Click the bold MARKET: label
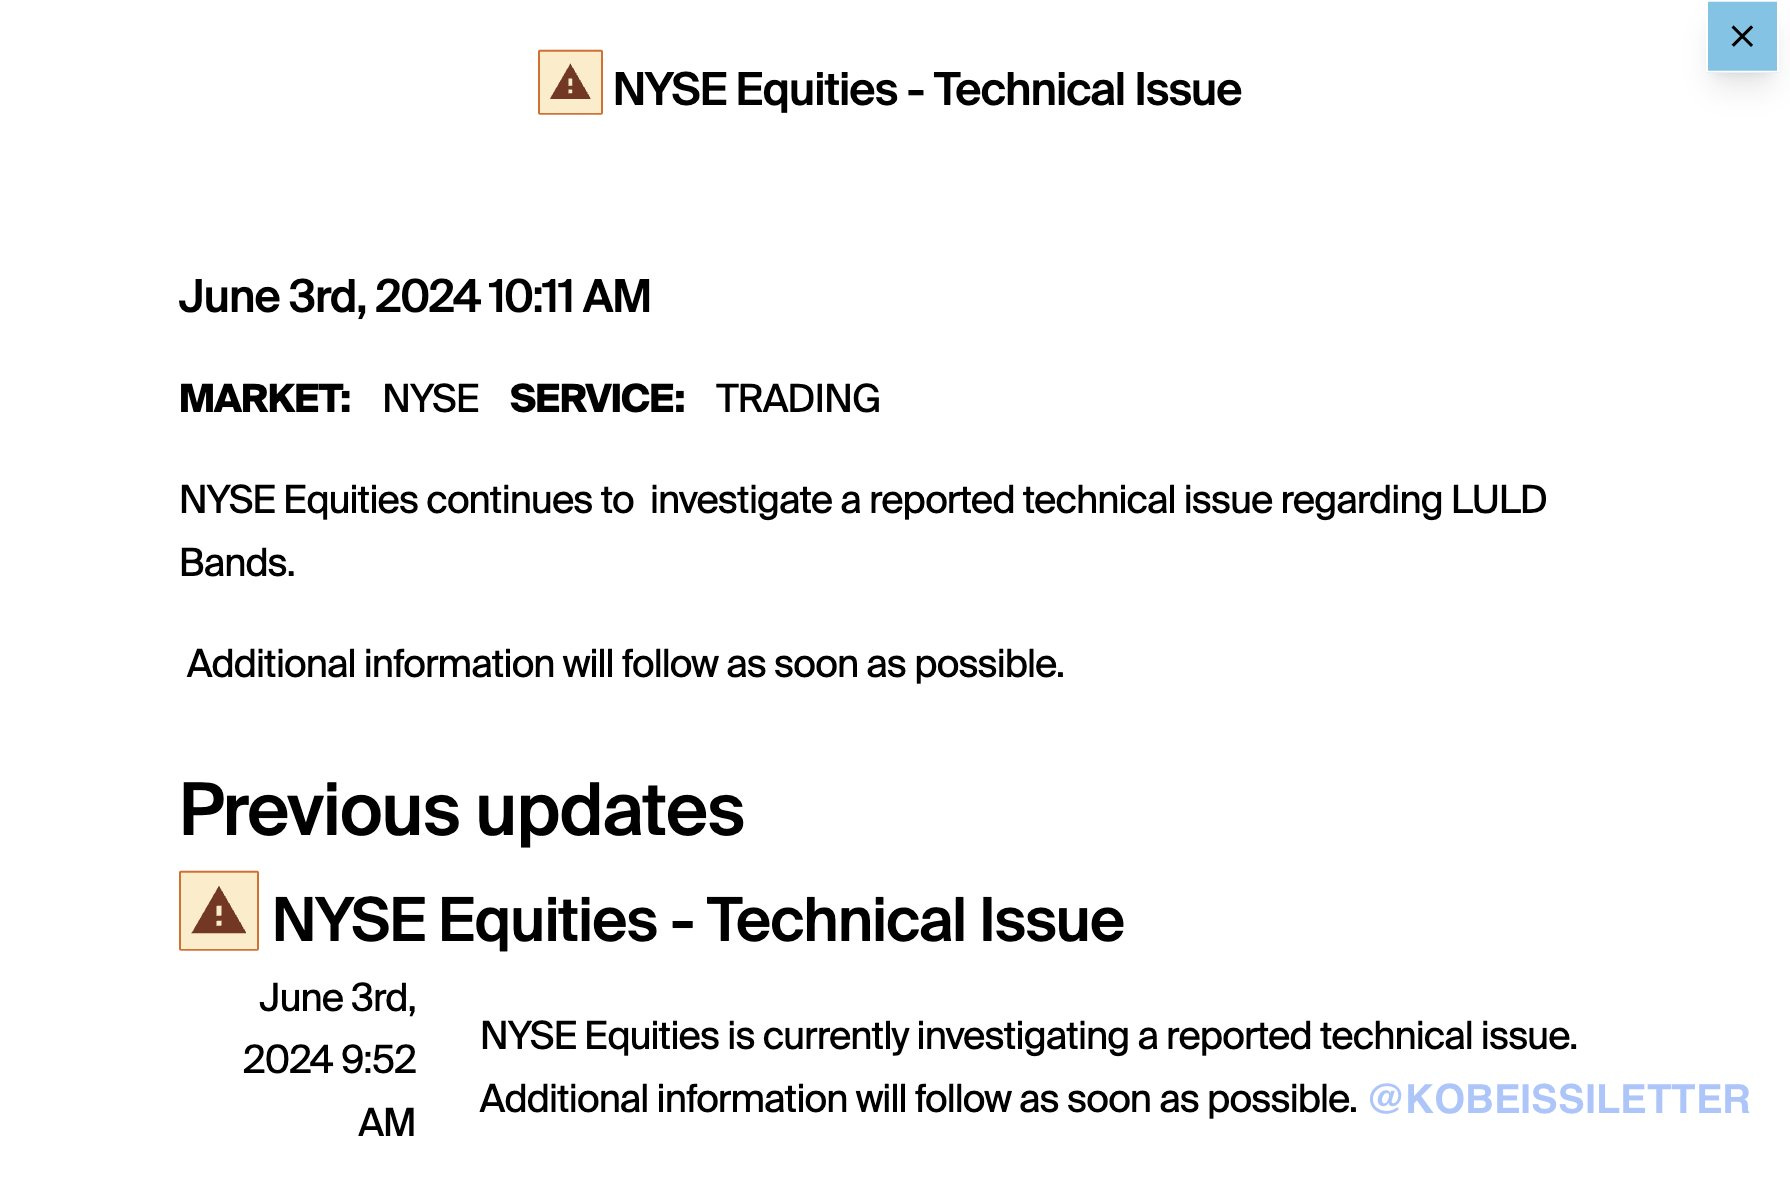This screenshot has height=1184, width=1790. [x=265, y=399]
